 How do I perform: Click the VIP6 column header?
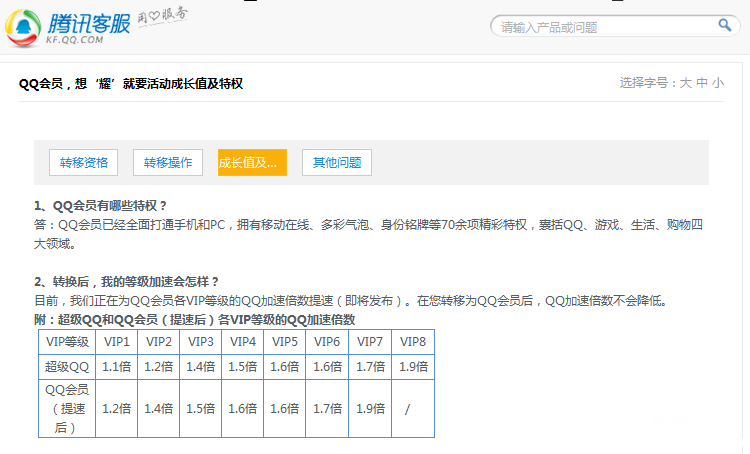point(327,342)
